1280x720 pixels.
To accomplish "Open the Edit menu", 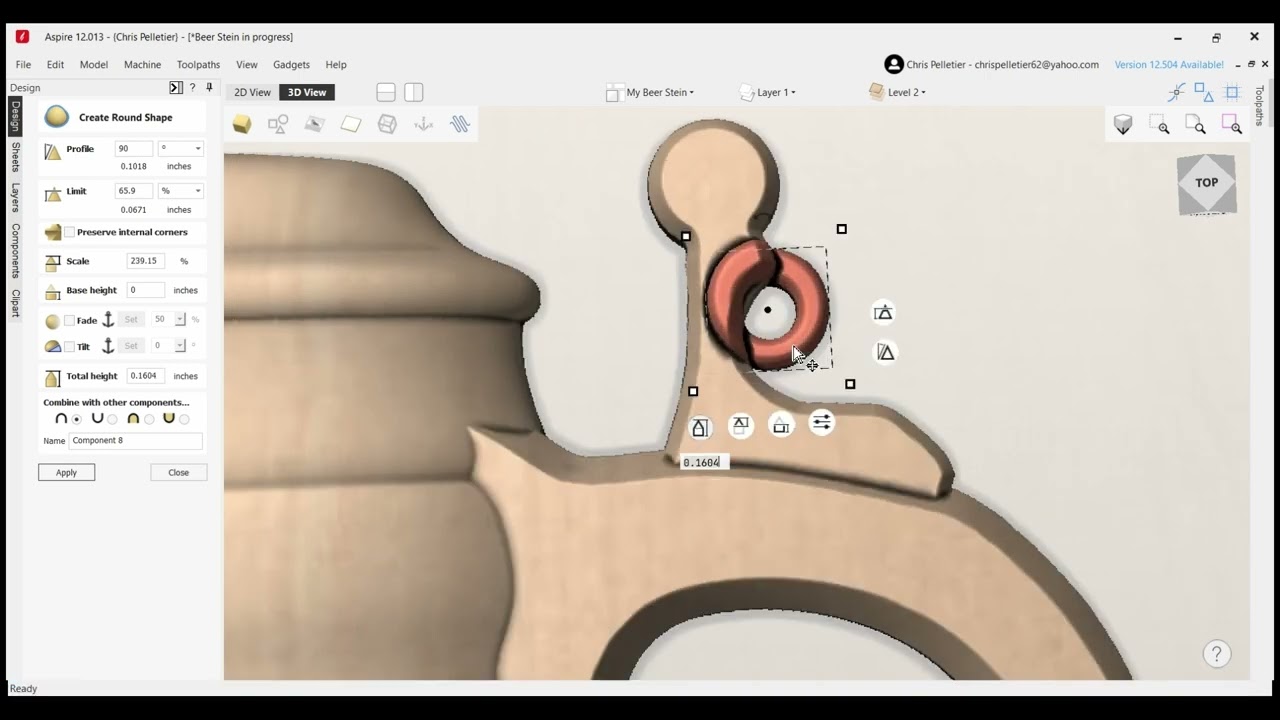I will (x=55, y=64).
